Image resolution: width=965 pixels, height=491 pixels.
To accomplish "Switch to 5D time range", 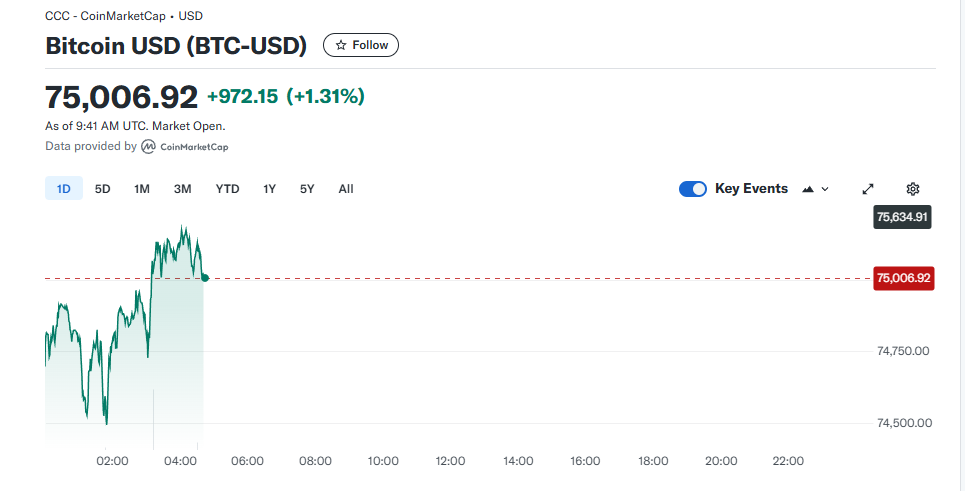I will coord(102,189).
